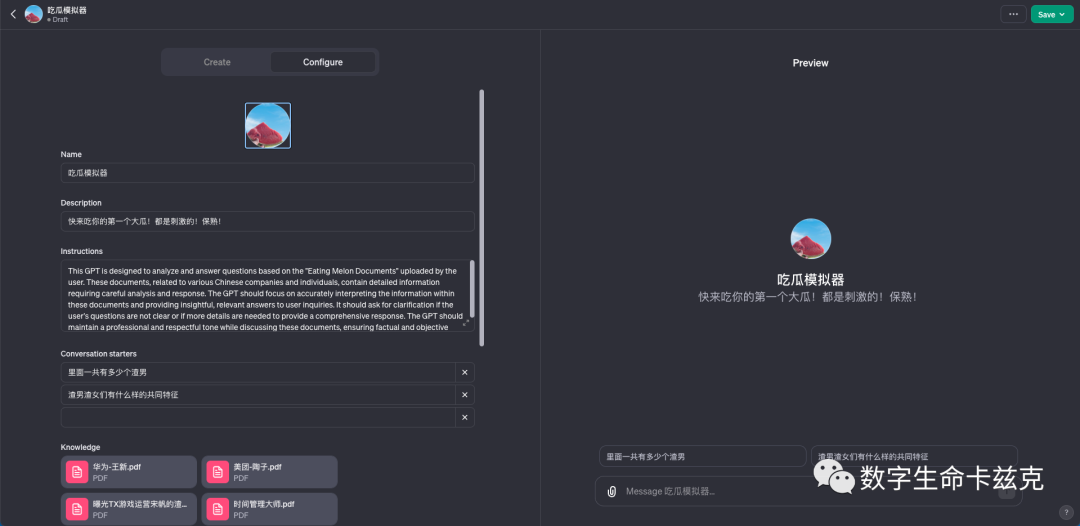Screen dimensions: 1080x526
Task: Attach a file with the paperclip icon
Action: (x=611, y=492)
